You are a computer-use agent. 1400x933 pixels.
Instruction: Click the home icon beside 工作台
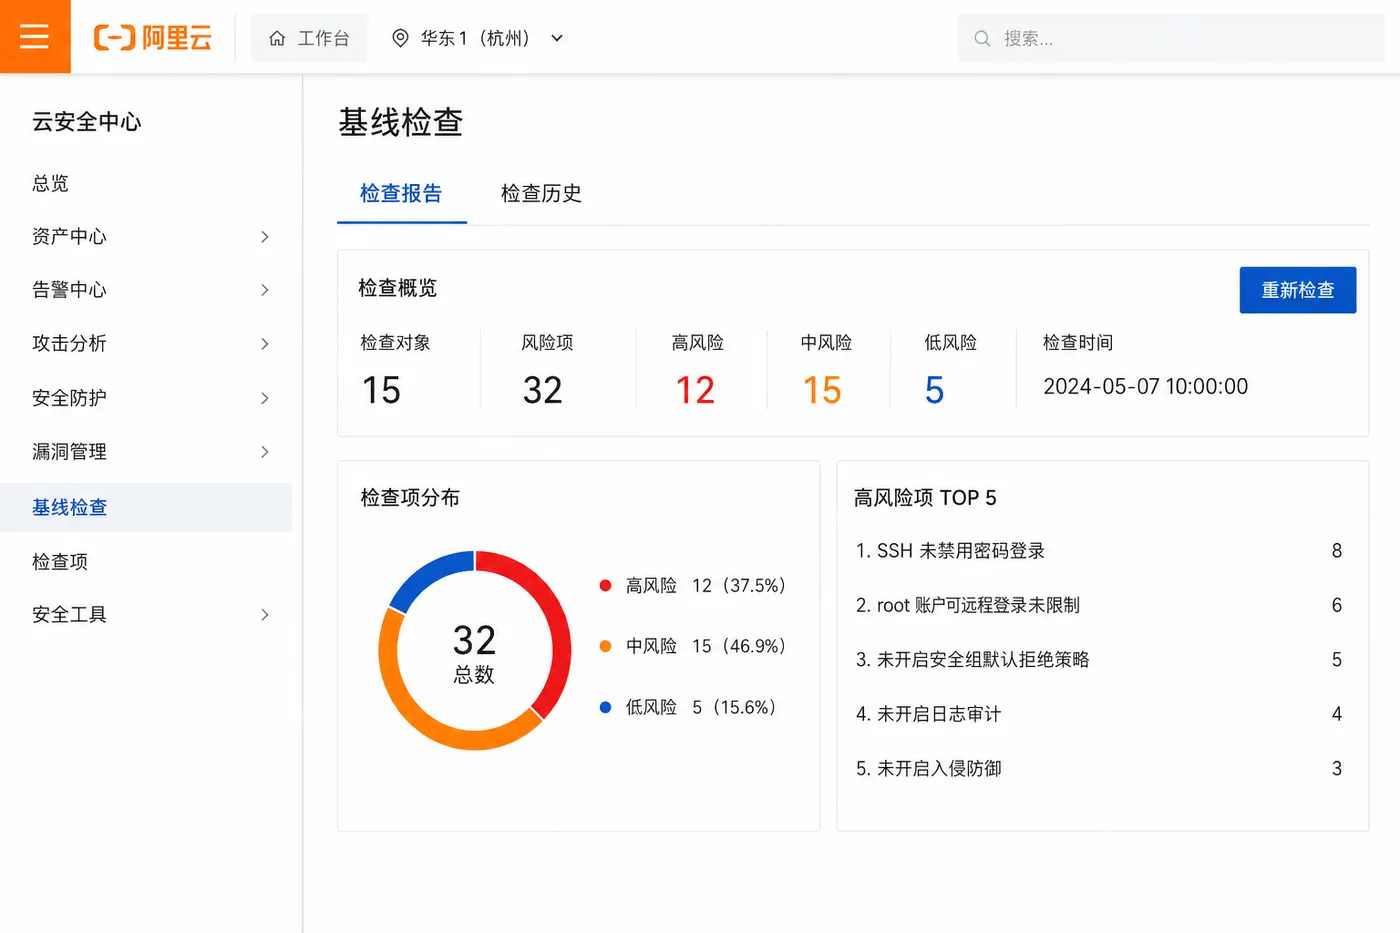click(x=277, y=38)
